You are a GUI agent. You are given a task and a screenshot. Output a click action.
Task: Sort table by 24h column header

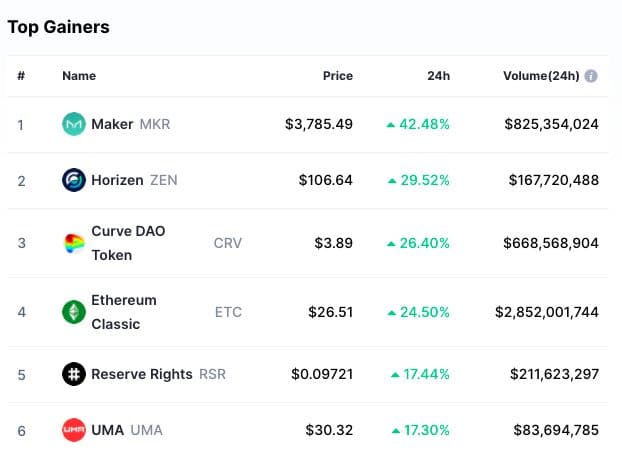point(439,76)
